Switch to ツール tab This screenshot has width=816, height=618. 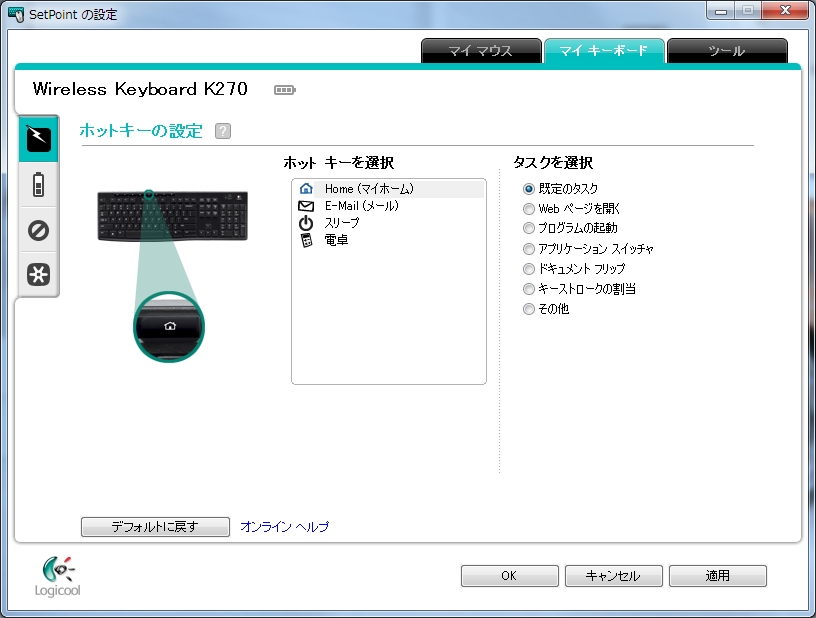pyautogui.click(x=727, y=51)
